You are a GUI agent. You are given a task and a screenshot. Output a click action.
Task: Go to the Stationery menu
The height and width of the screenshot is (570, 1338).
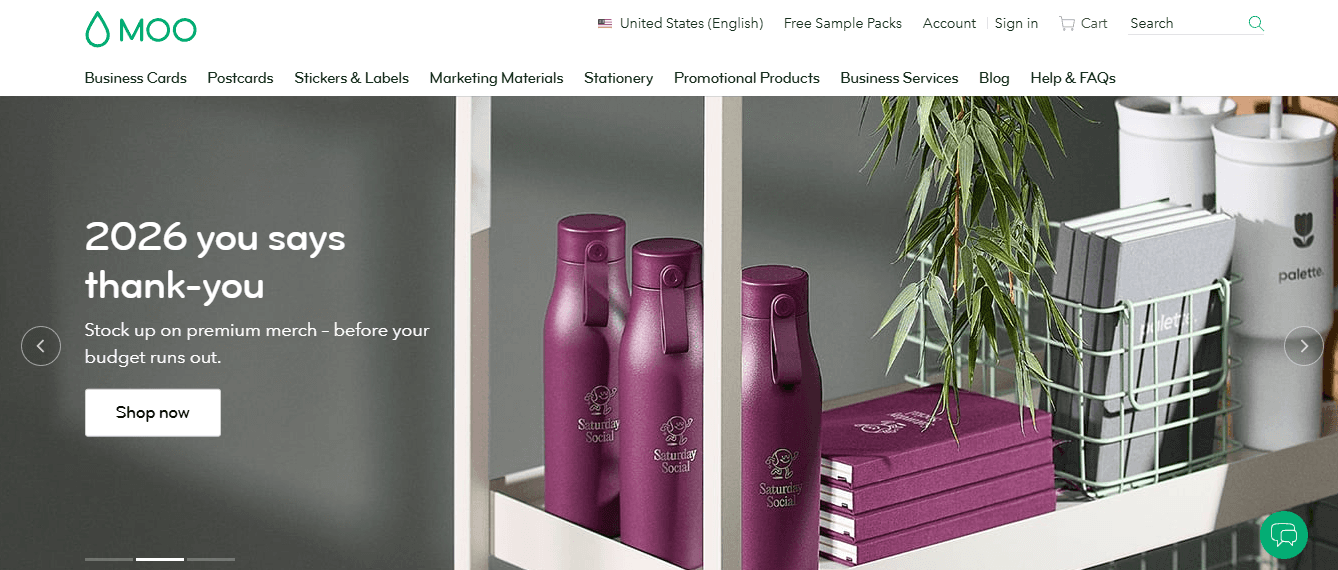point(619,78)
